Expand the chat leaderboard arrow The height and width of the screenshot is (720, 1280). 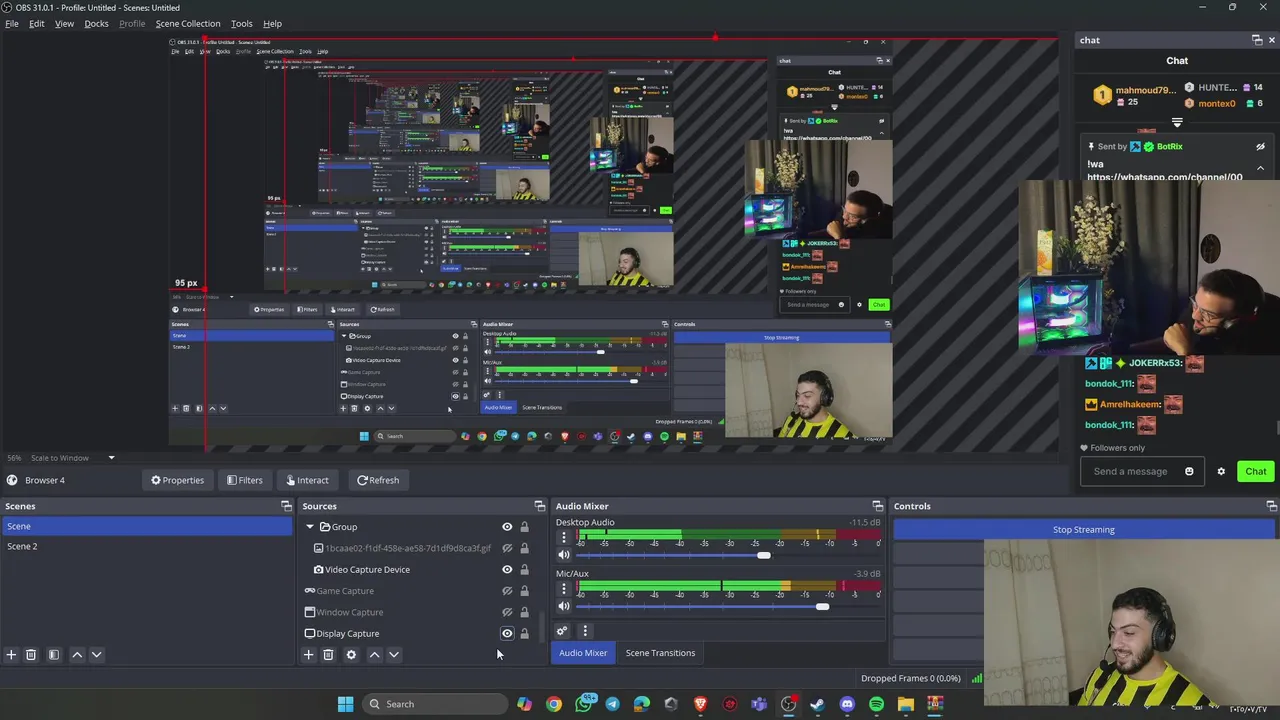[1177, 122]
